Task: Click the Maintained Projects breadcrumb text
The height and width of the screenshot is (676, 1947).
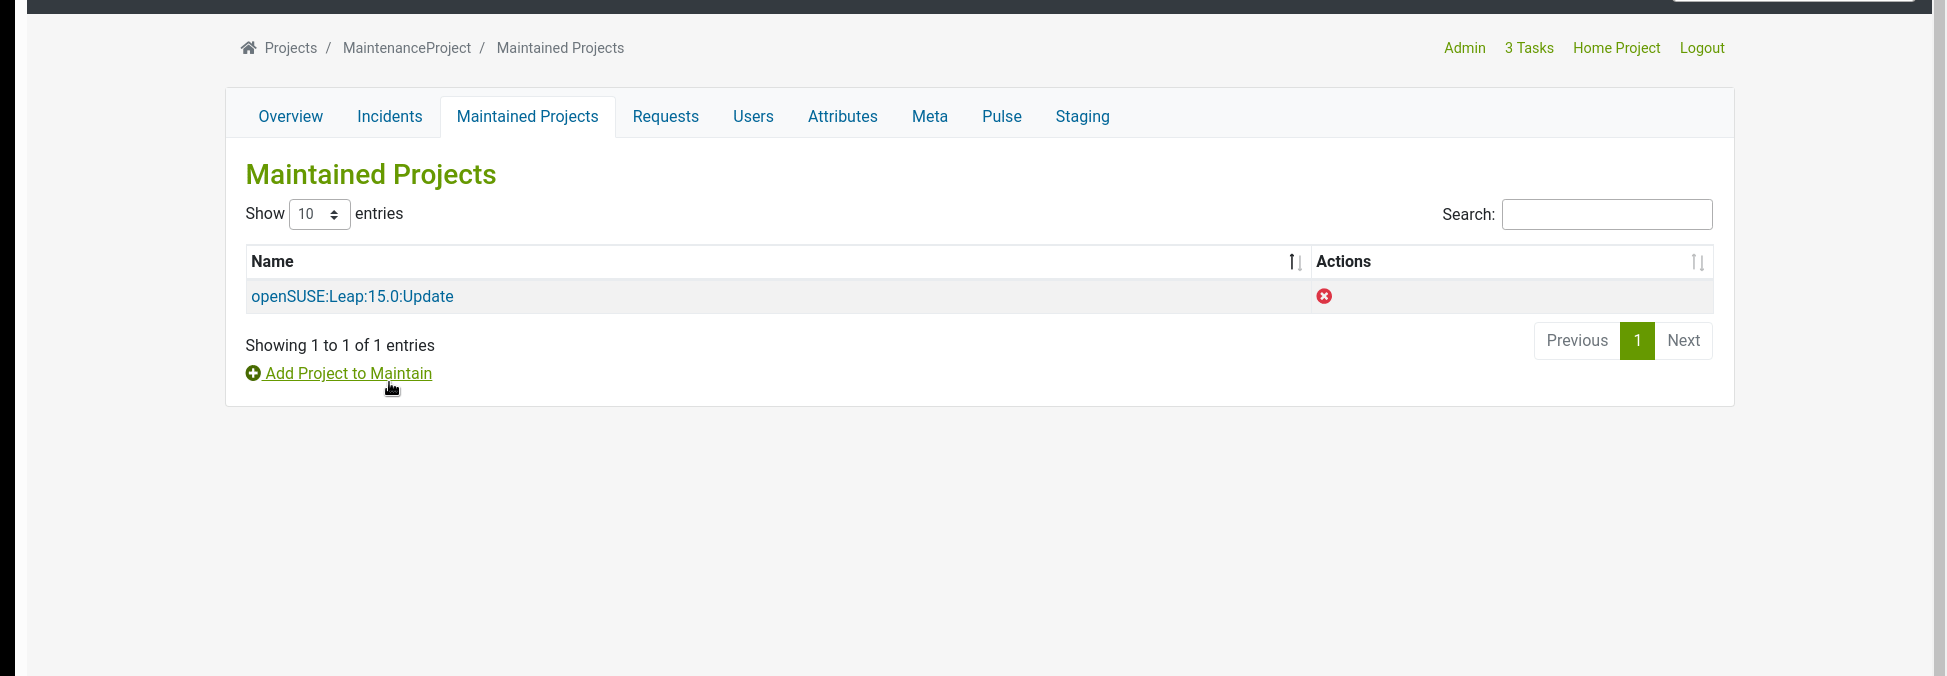Action: click(x=560, y=48)
